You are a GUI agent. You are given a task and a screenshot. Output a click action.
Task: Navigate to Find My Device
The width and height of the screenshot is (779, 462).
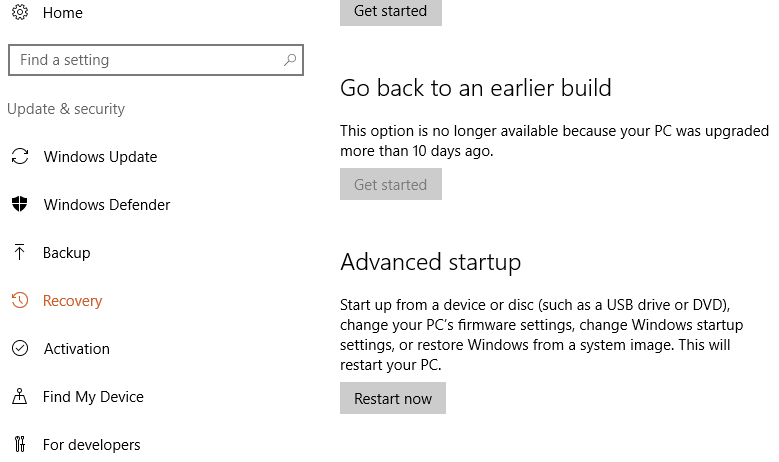[x=93, y=397]
